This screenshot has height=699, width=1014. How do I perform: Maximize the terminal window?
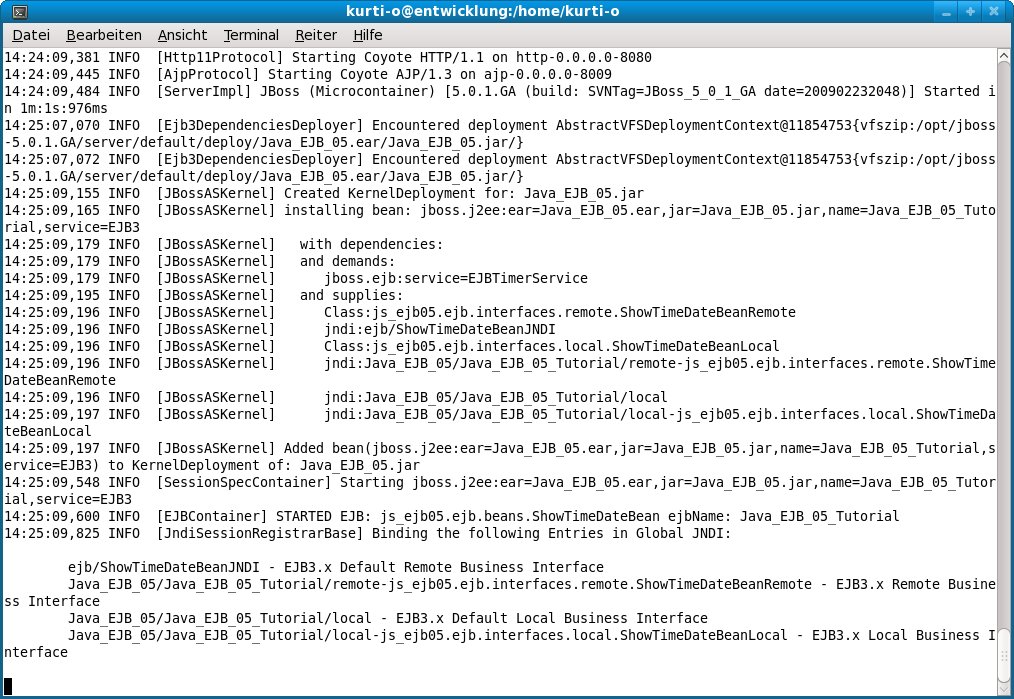point(972,12)
